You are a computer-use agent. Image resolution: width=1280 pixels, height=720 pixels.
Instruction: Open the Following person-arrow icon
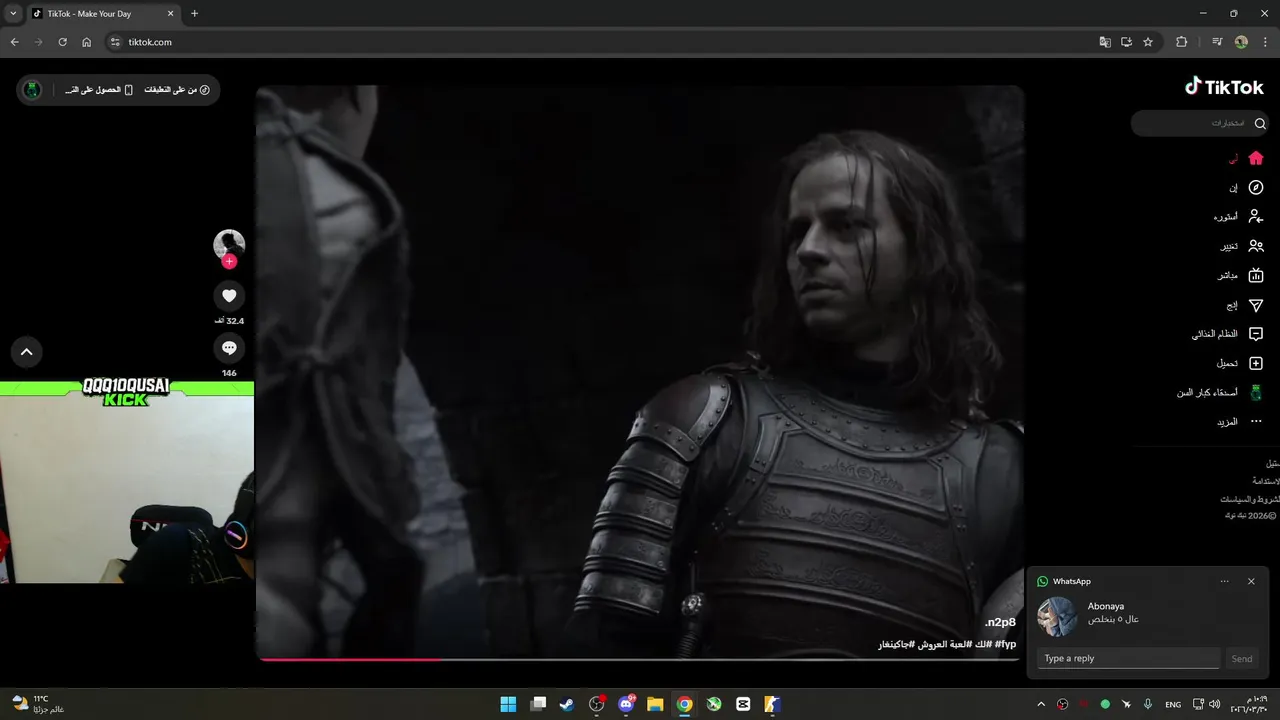[x=1256, y=216]
